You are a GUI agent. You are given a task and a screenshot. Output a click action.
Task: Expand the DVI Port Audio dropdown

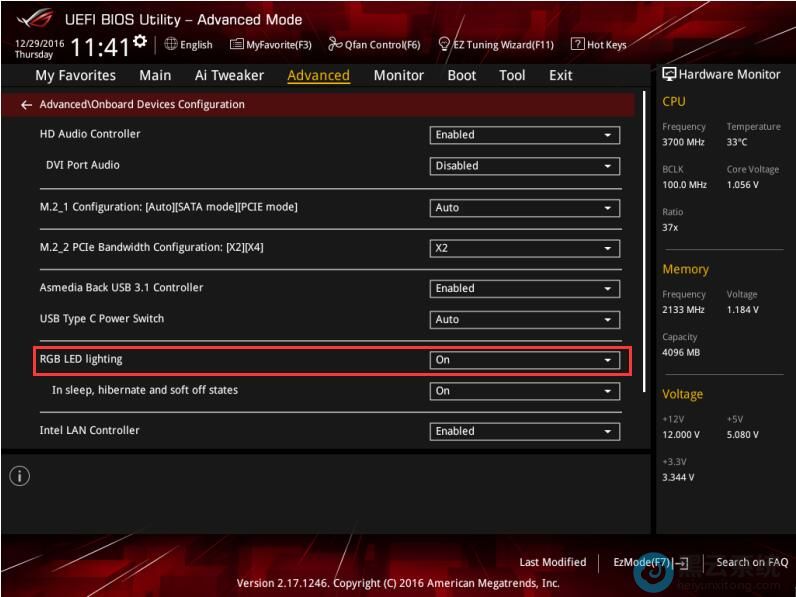click(524, 166)
